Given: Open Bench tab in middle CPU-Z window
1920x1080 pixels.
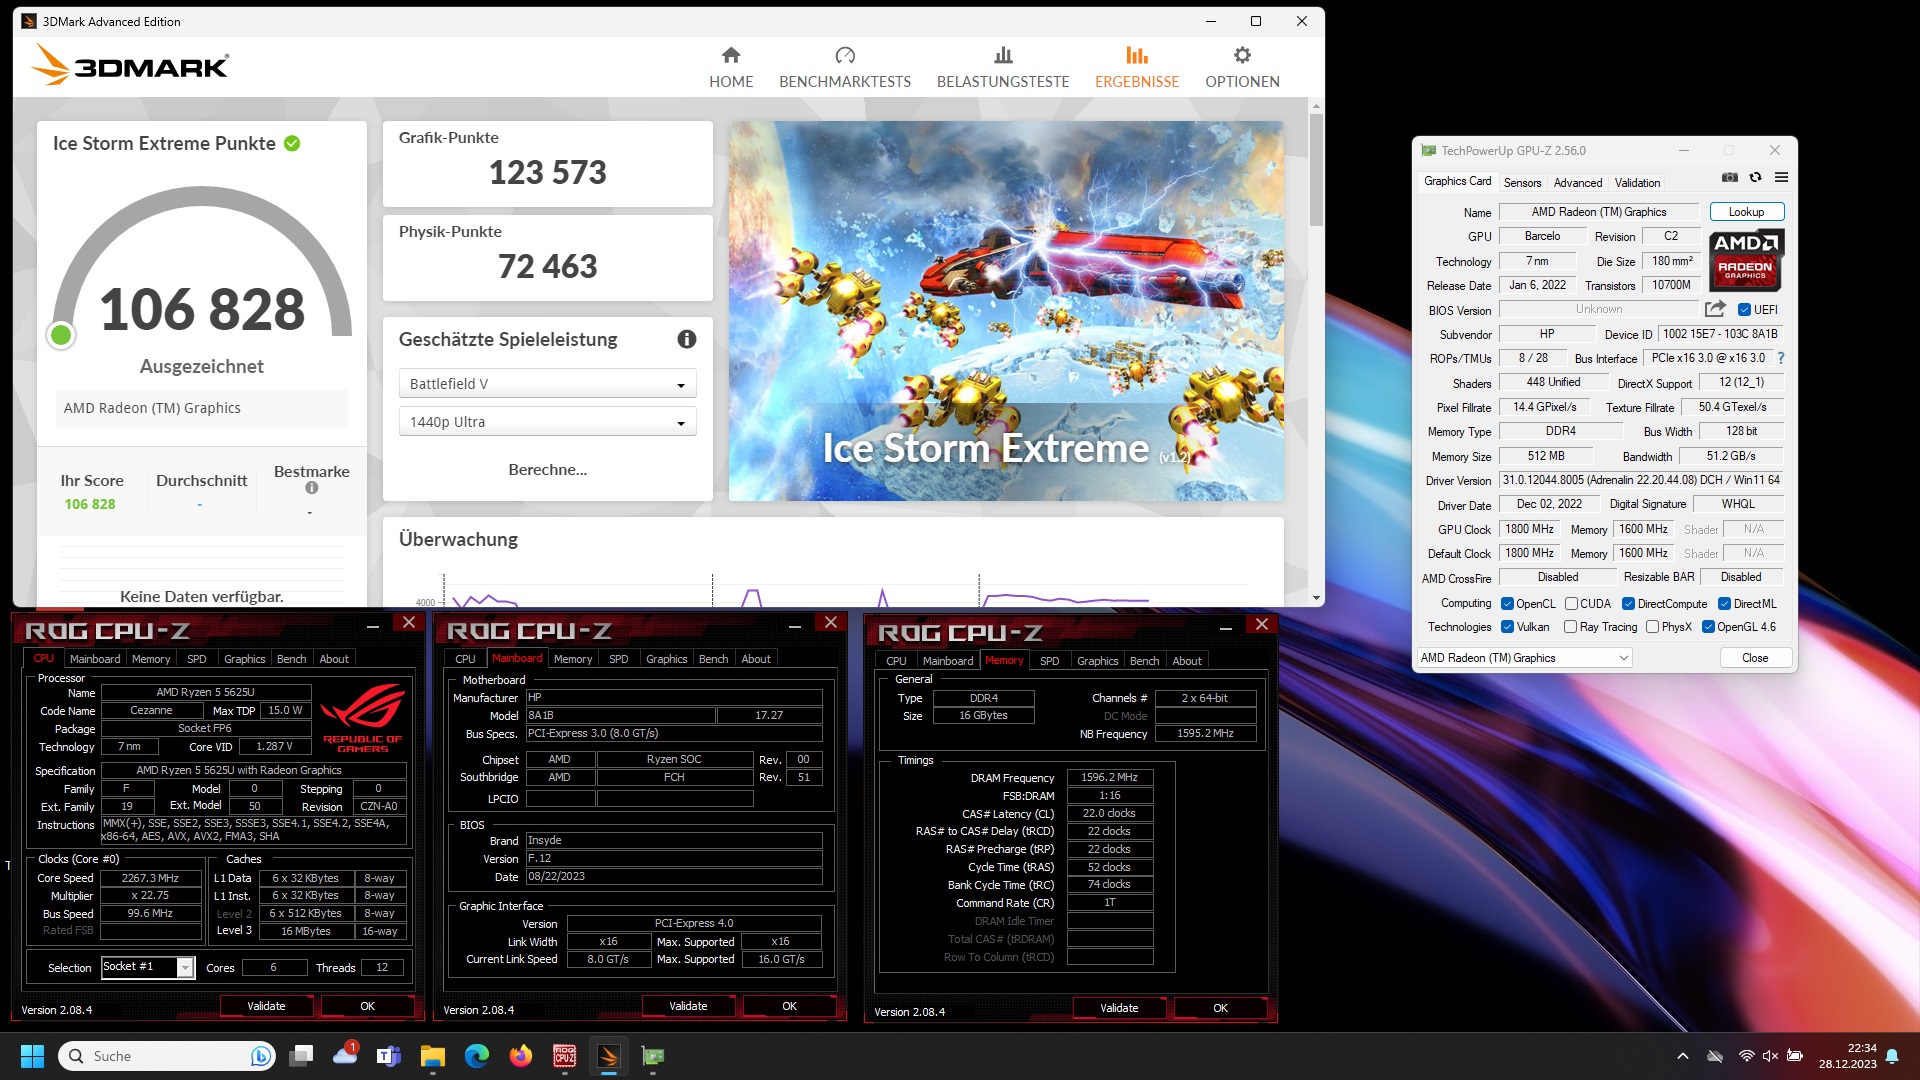Looking at the screenshot, I should tap(714, 659).
